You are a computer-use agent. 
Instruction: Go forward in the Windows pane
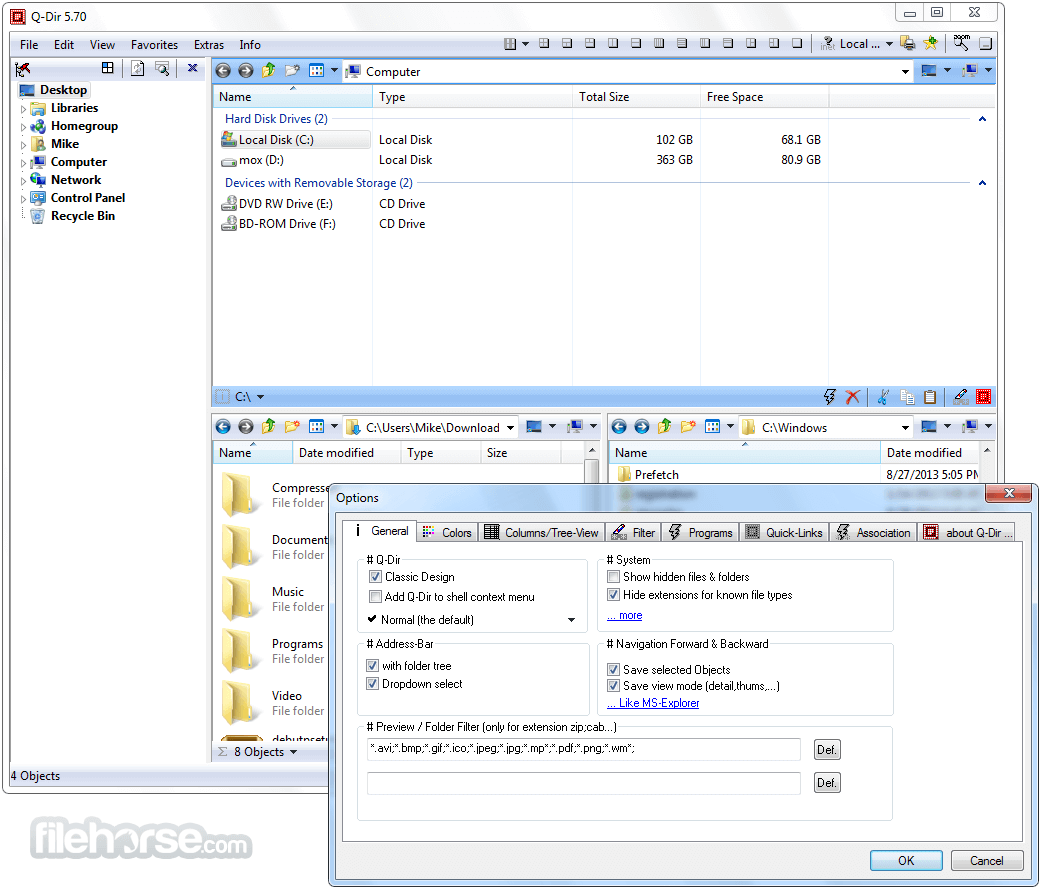point(641,427)
